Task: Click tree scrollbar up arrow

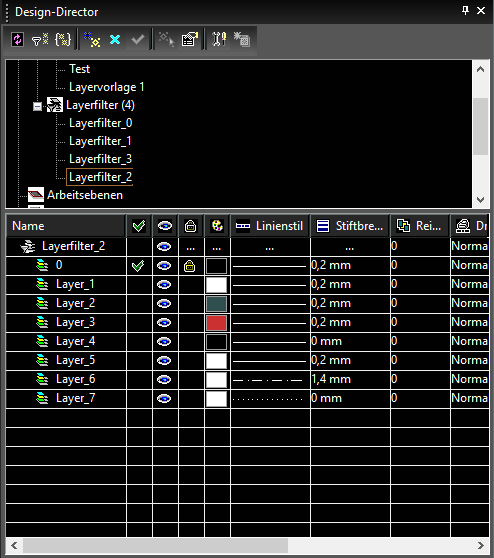Action: tap(480, 69)
